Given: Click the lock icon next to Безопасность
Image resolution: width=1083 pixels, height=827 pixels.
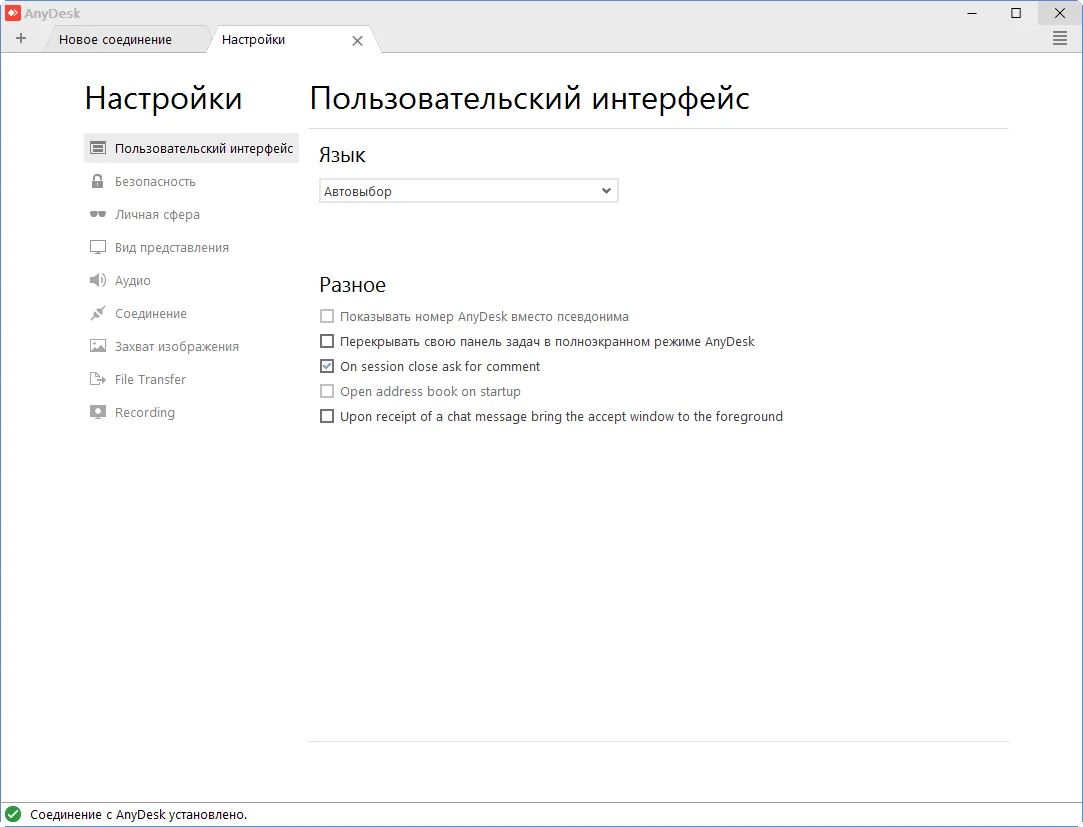Looking at the screenshot, I should pyautogui.click(x=97, y=182).
